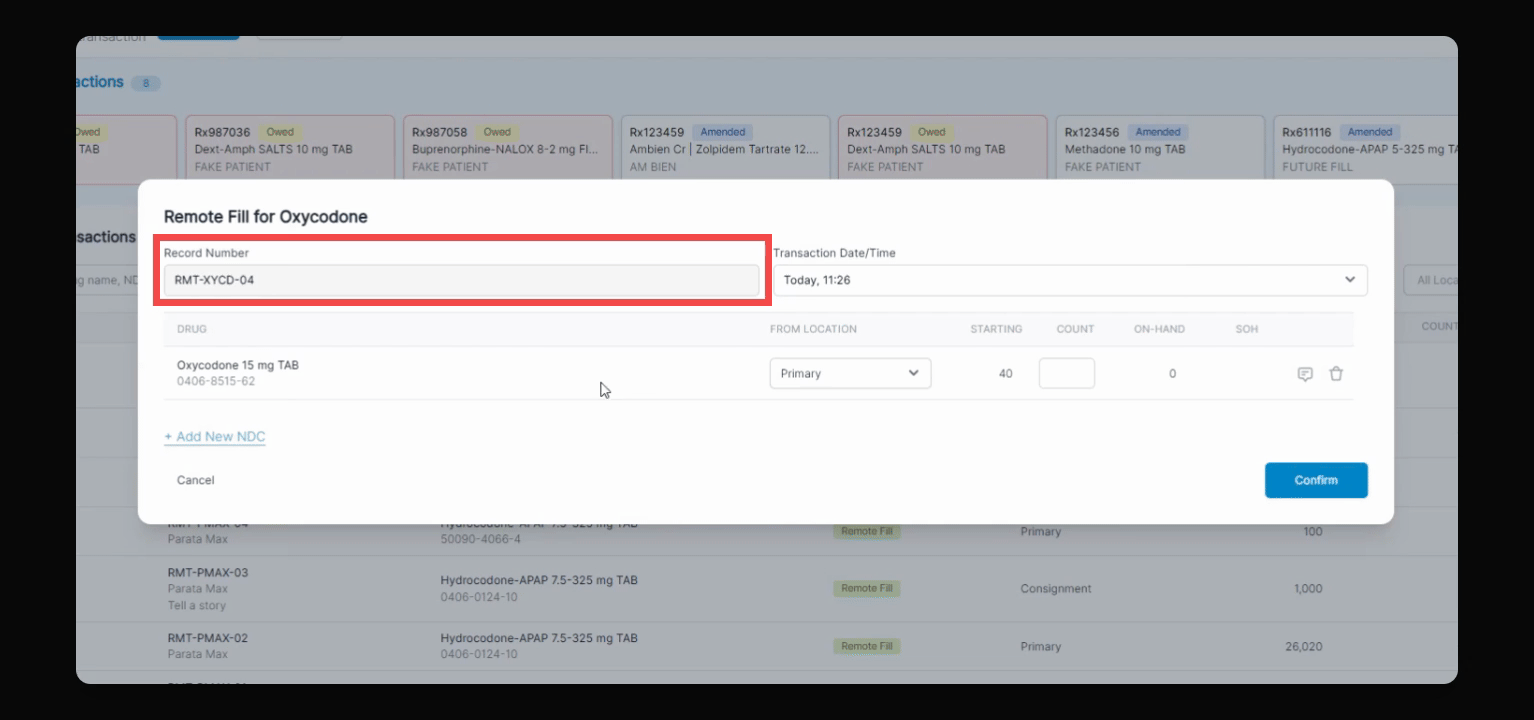Click the transactions count badge 8

pyautogui.click(x=146, y=83)
